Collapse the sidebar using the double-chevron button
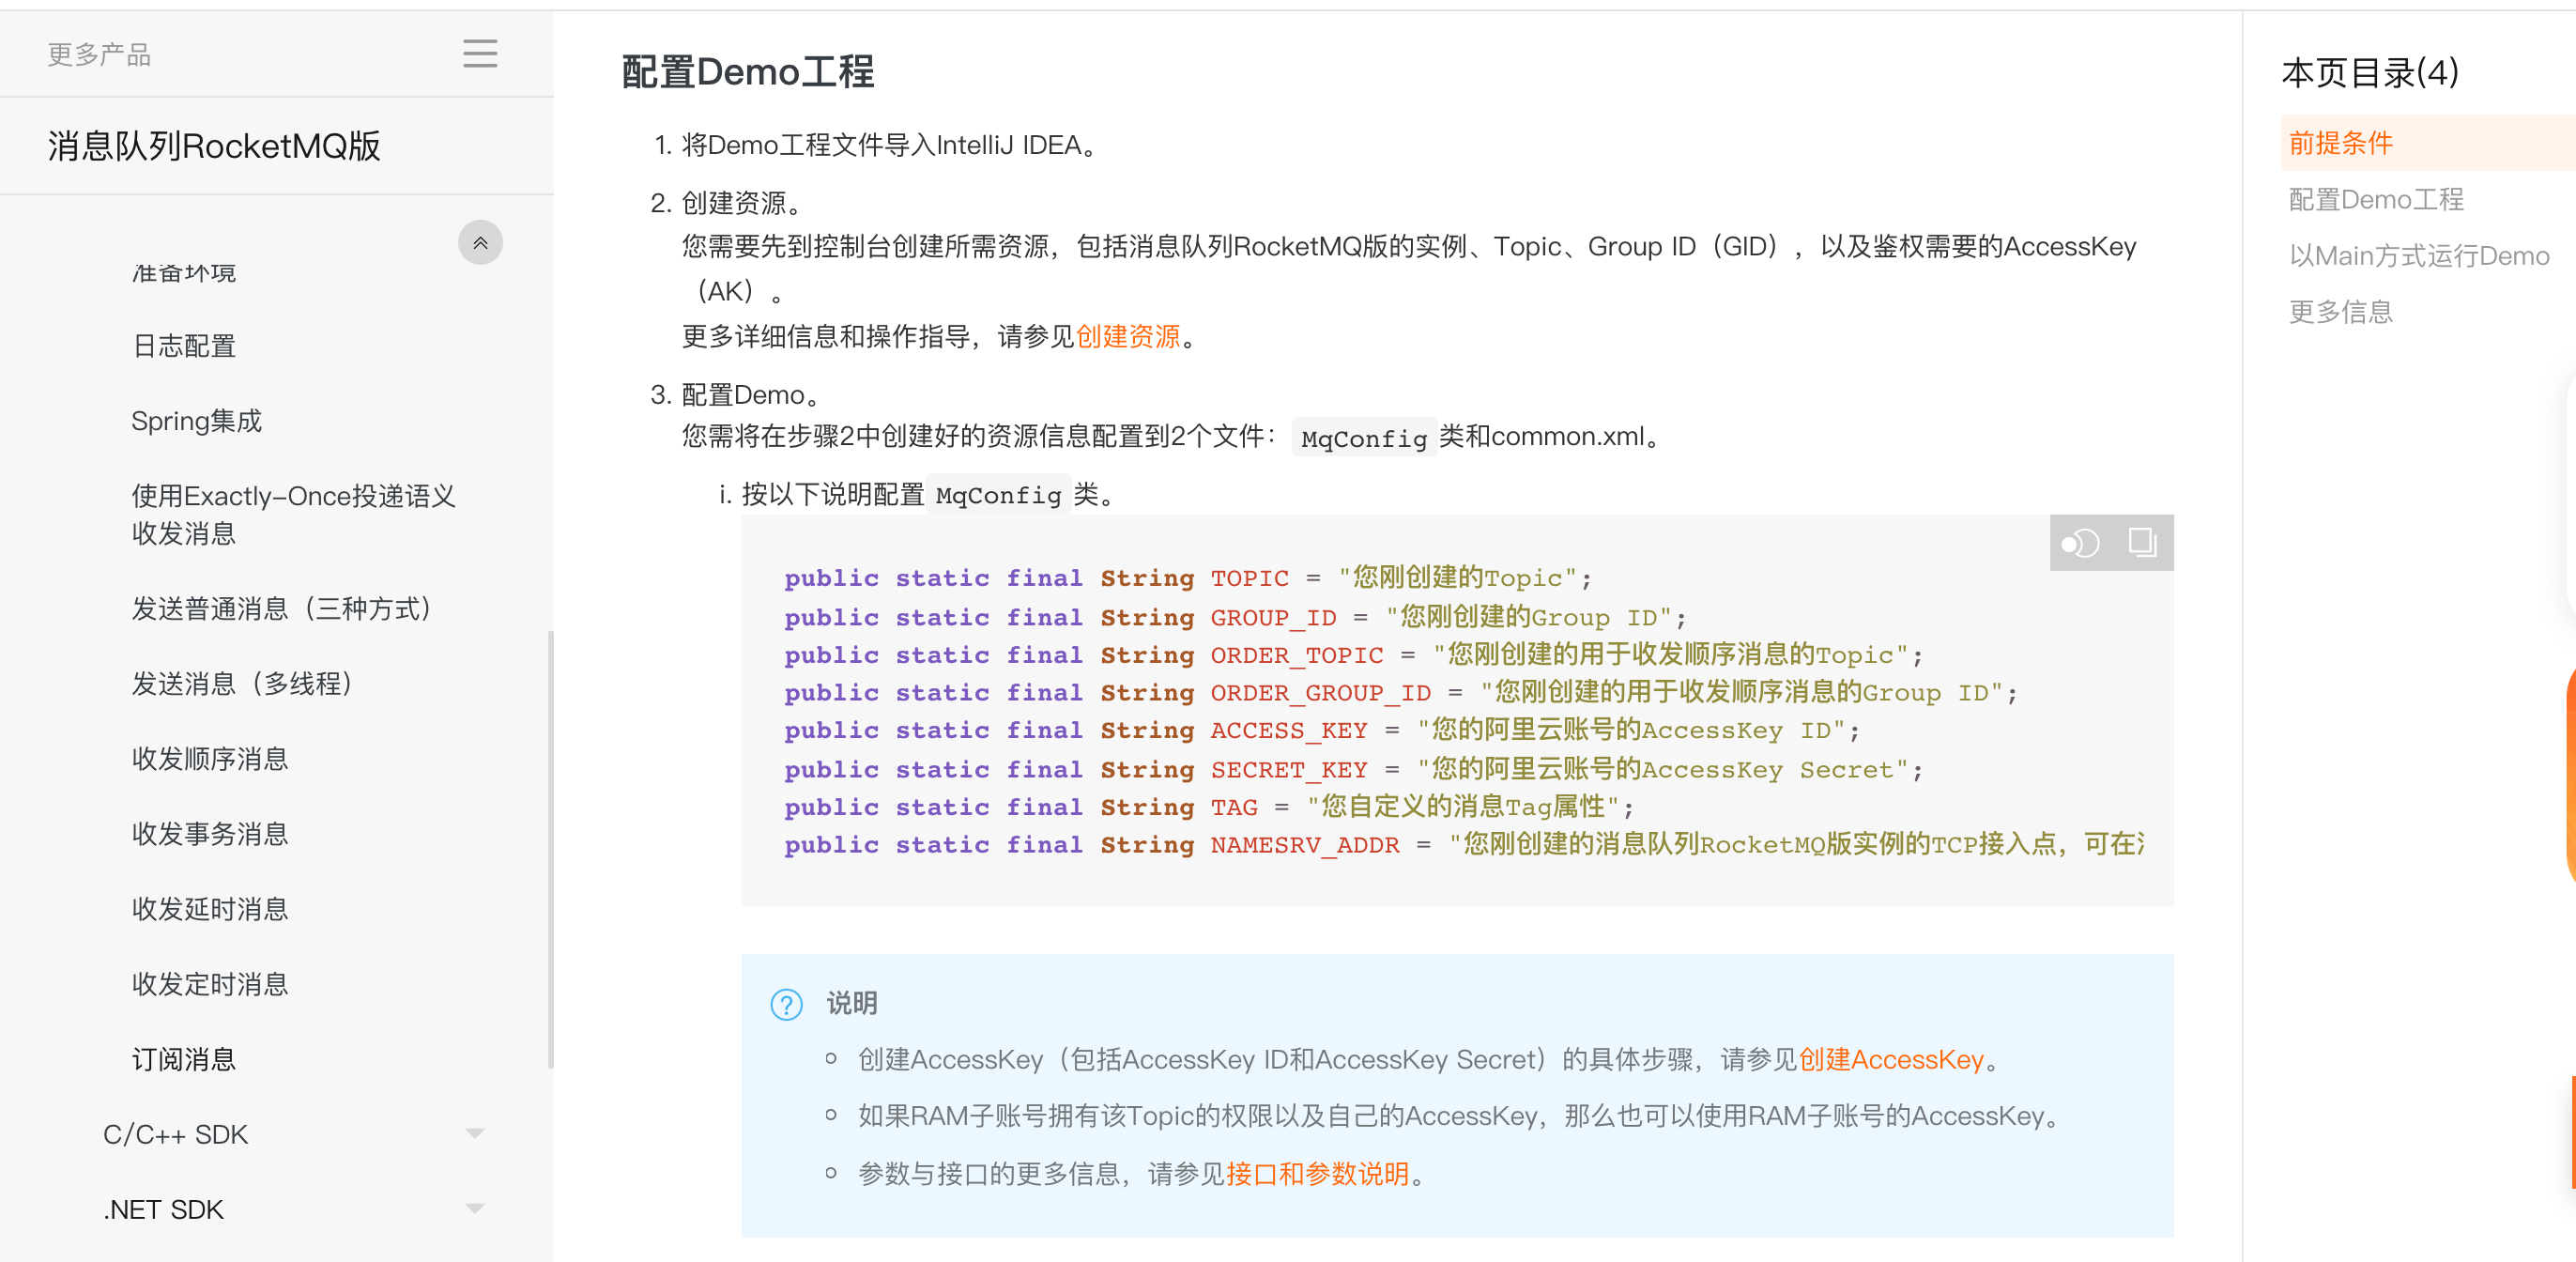 tap(481, 241)
